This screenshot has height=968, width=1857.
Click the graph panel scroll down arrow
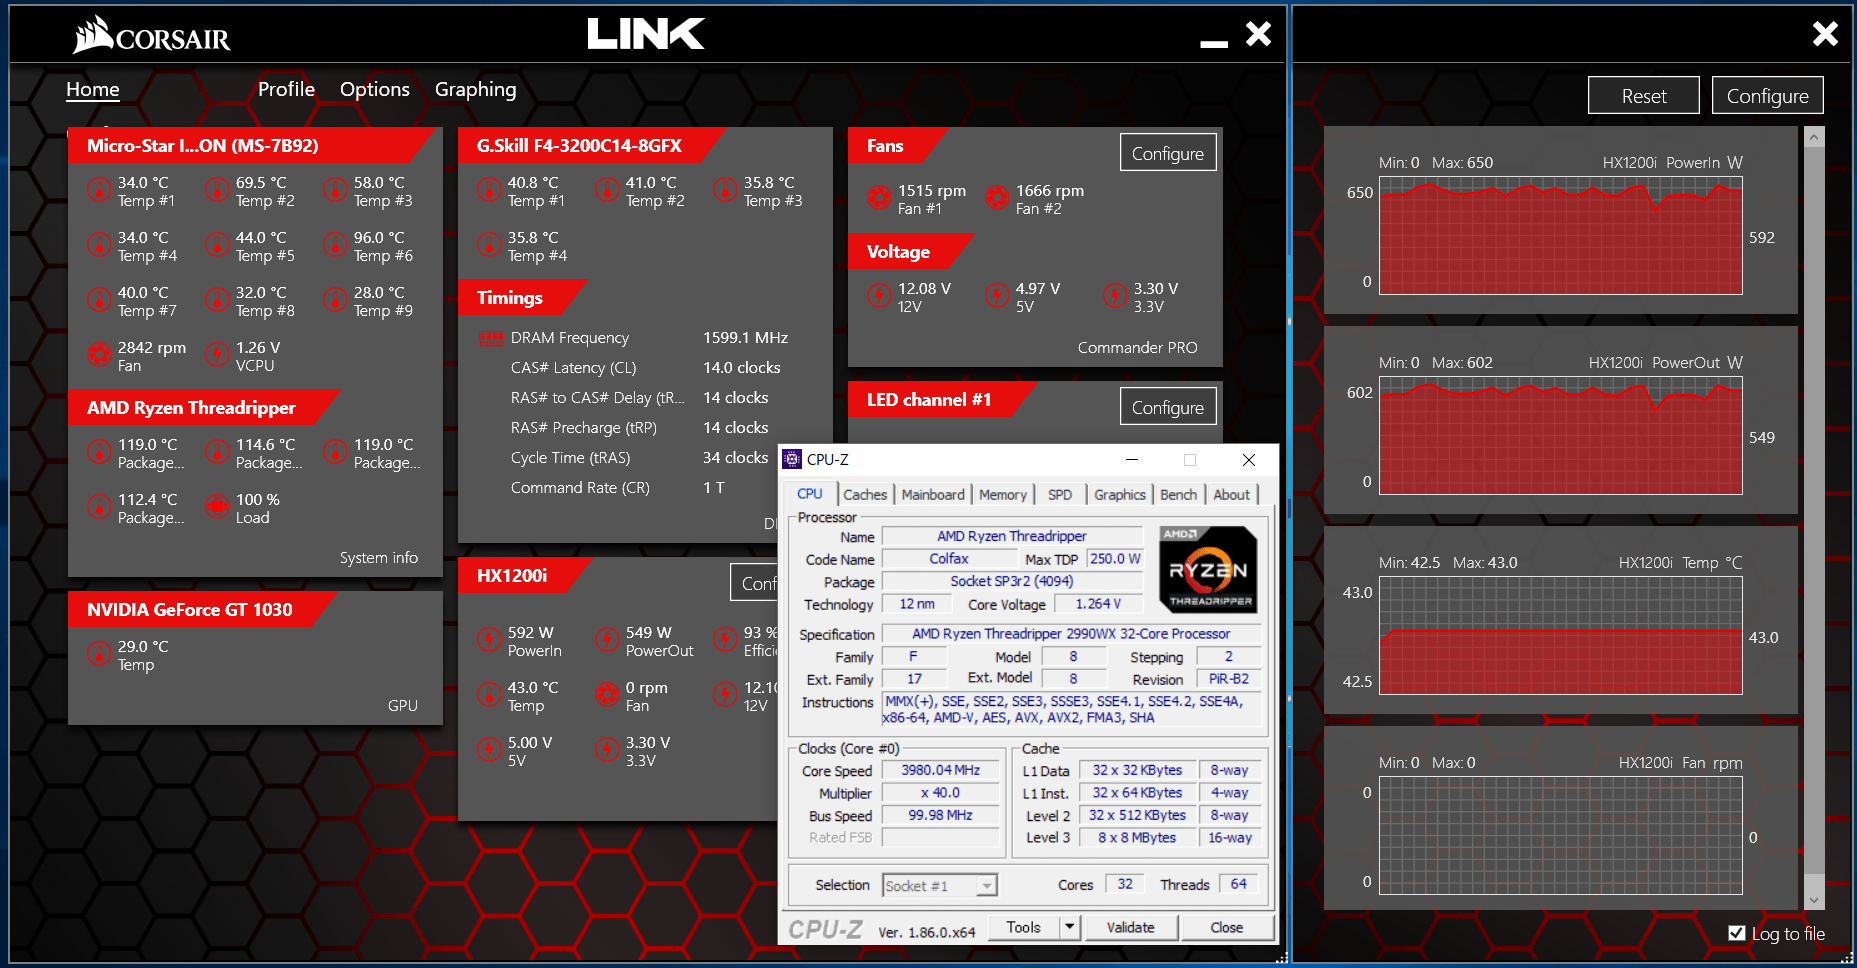coord(1814,900)
